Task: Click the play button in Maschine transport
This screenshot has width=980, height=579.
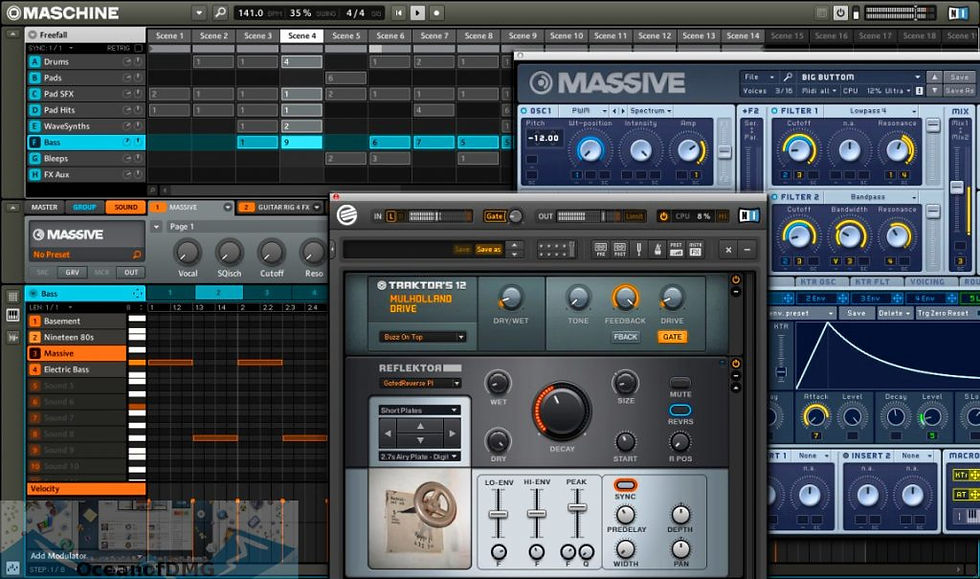Action: pos(418,13)
